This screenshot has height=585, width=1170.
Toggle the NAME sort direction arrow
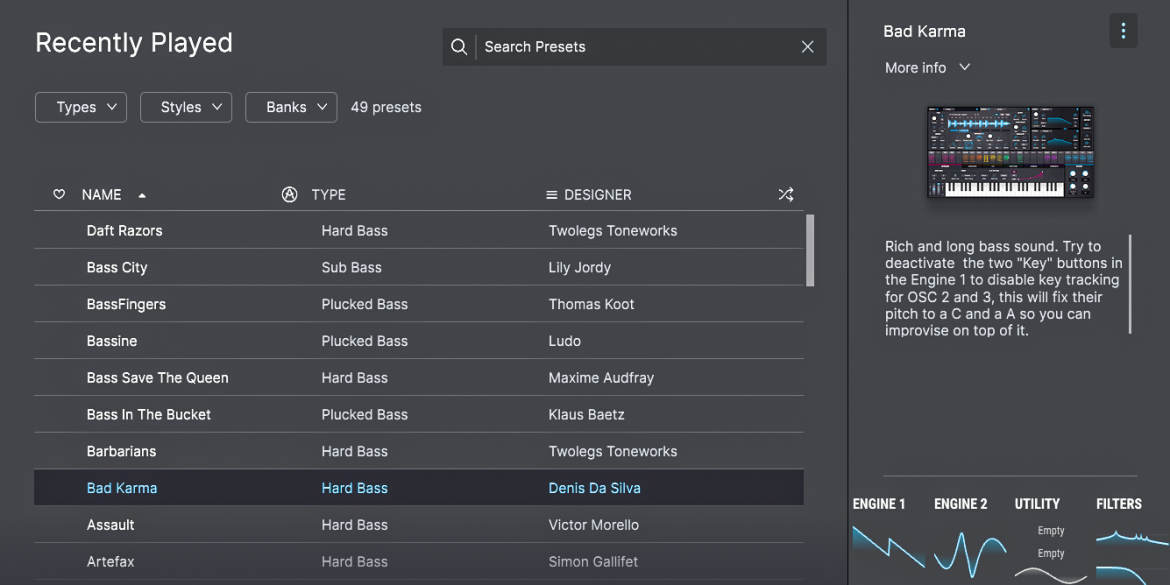[x=142, y=195]
